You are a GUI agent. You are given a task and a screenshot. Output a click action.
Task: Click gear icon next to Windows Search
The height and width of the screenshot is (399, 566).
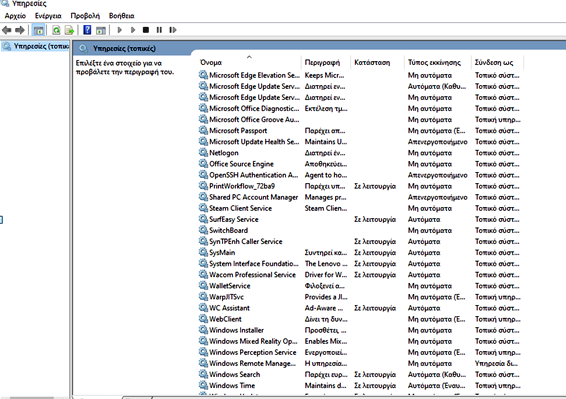coord(203,374)
